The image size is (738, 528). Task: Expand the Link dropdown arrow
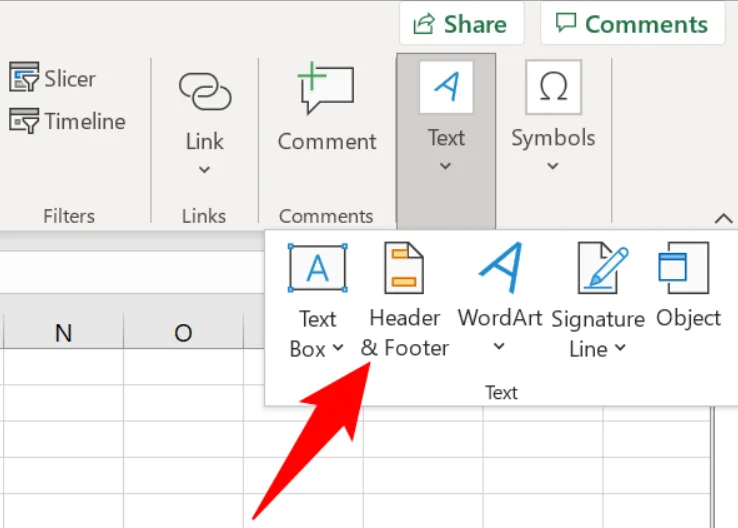204,170
